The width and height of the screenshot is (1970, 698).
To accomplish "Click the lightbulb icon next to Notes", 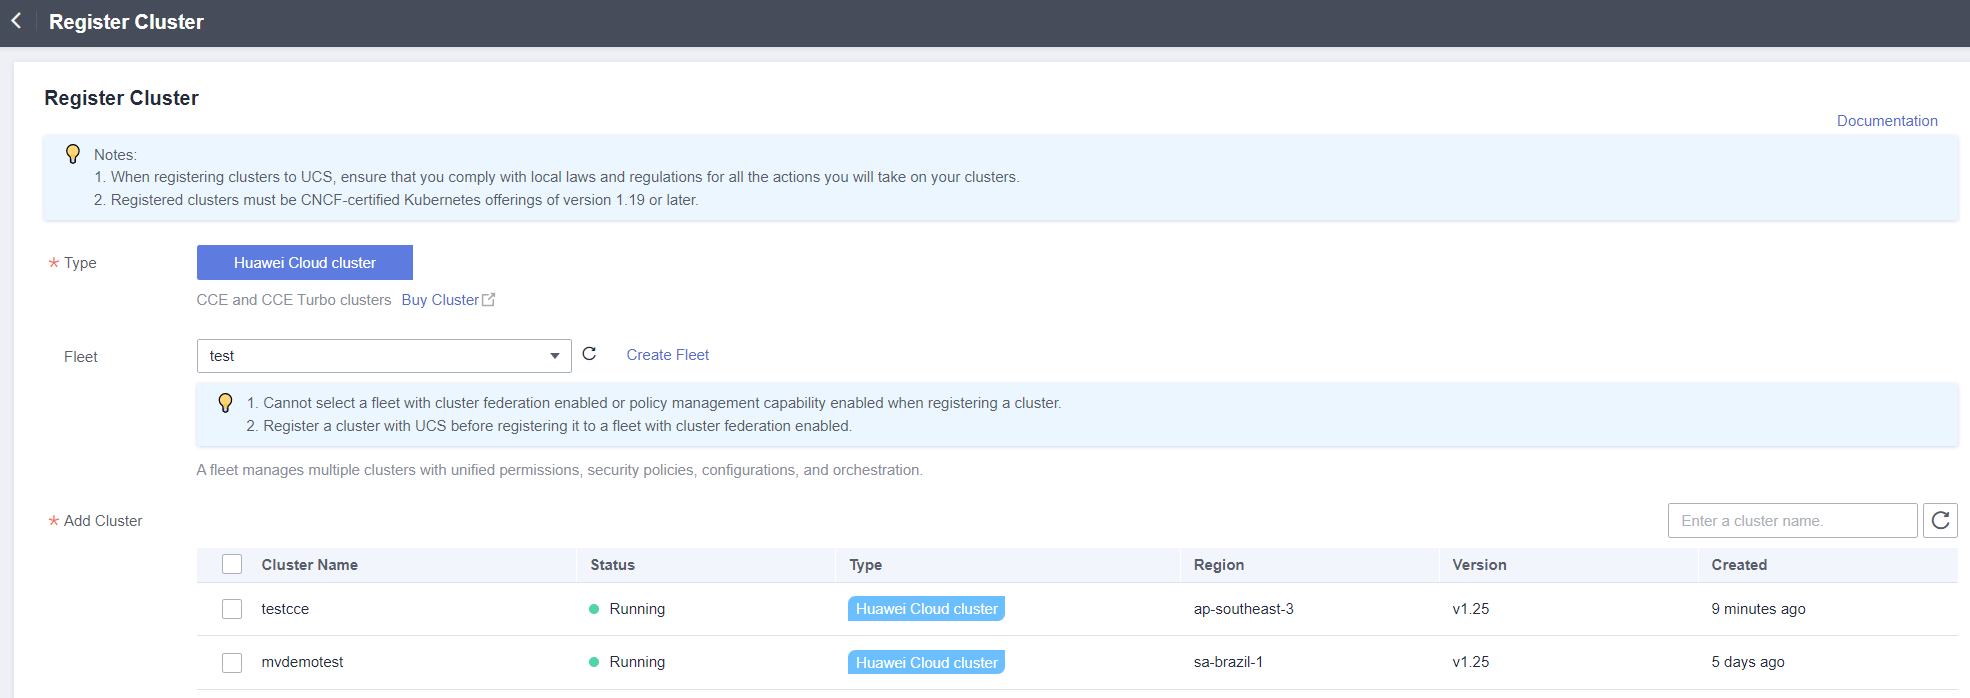I will coord(73,154).
